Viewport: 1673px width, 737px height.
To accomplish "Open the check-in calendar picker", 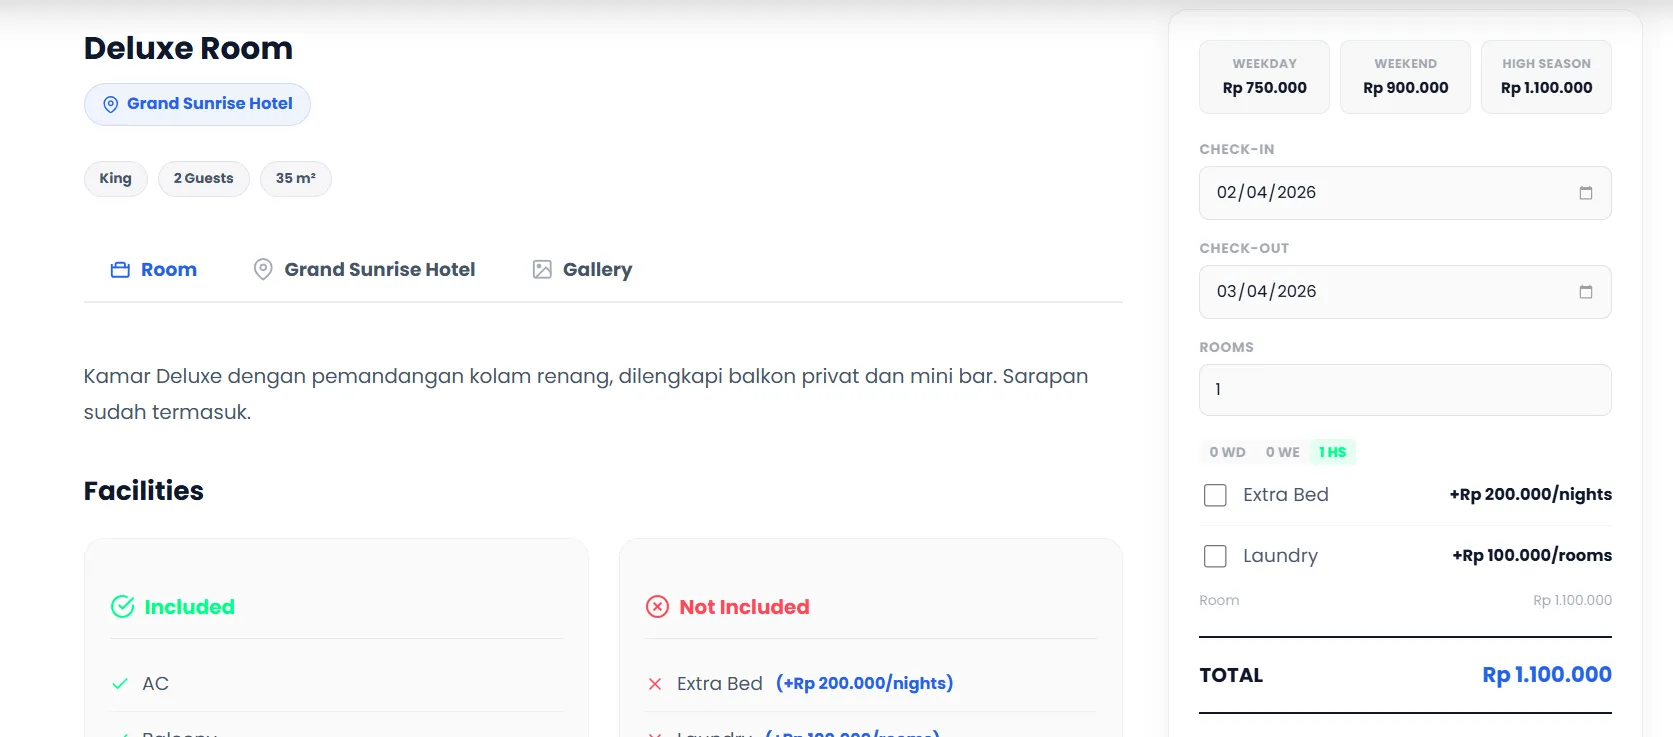I will (1585, 193).
